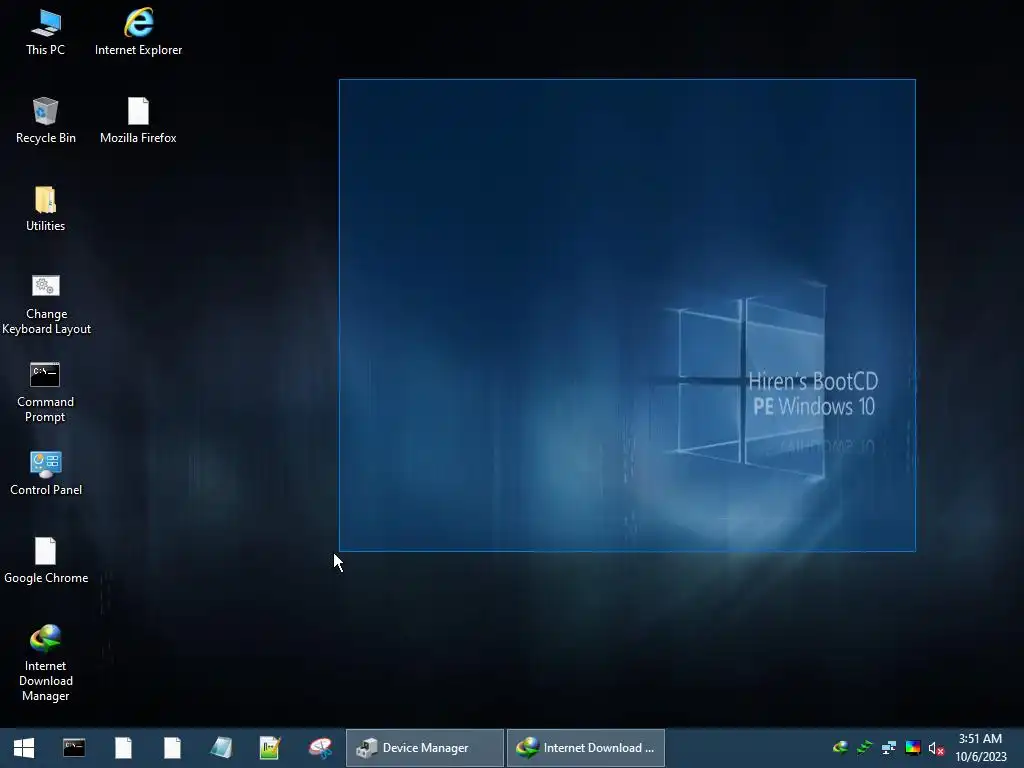The height and width of the screenshot is (768, 1024).
Task: Click the 'Internet Explorer' desktop label text
Action: (138, 50)
